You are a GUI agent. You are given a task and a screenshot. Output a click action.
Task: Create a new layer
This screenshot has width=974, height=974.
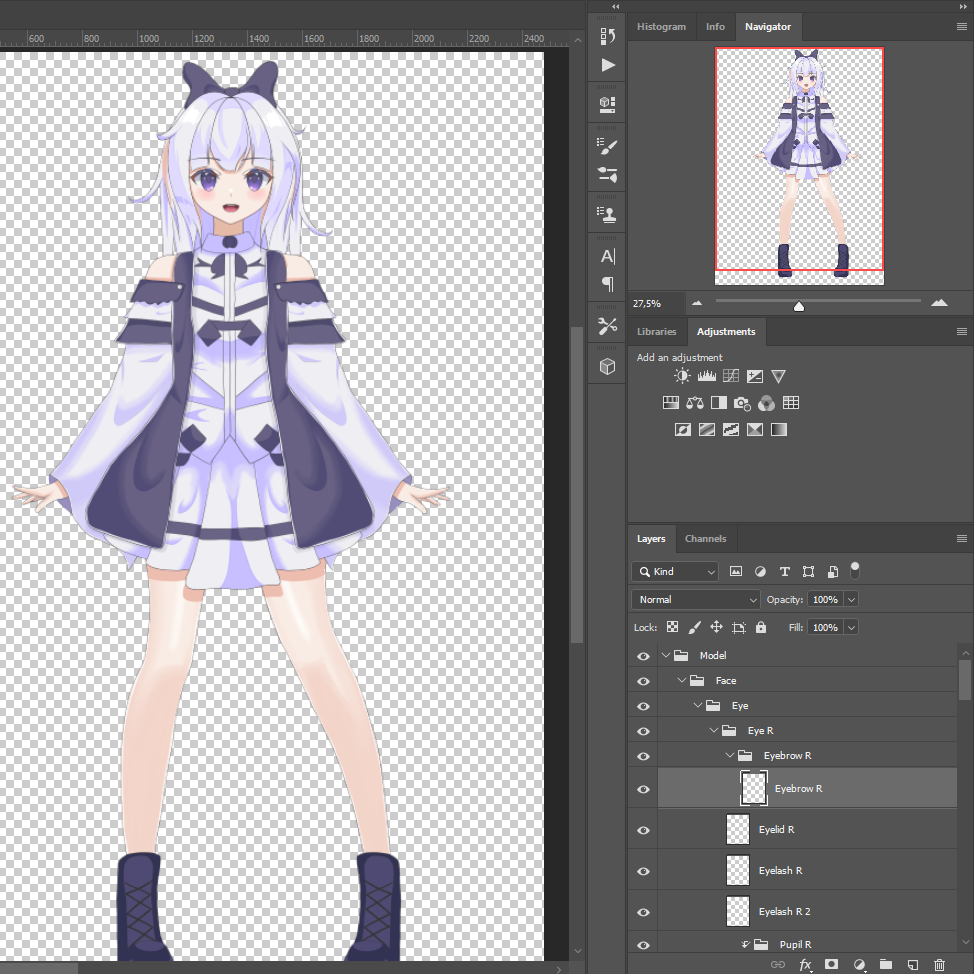click(x=912, y=965)
